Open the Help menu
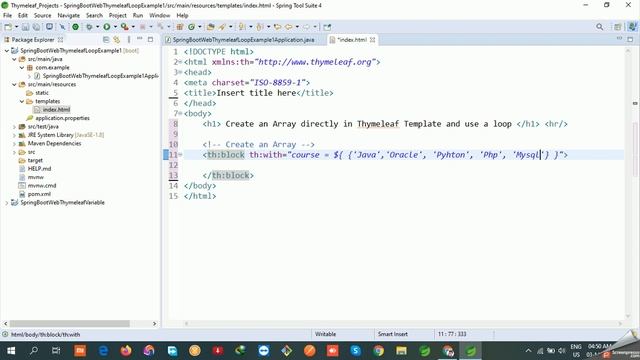This screenshot has height=360, width=640. point(182,16)
